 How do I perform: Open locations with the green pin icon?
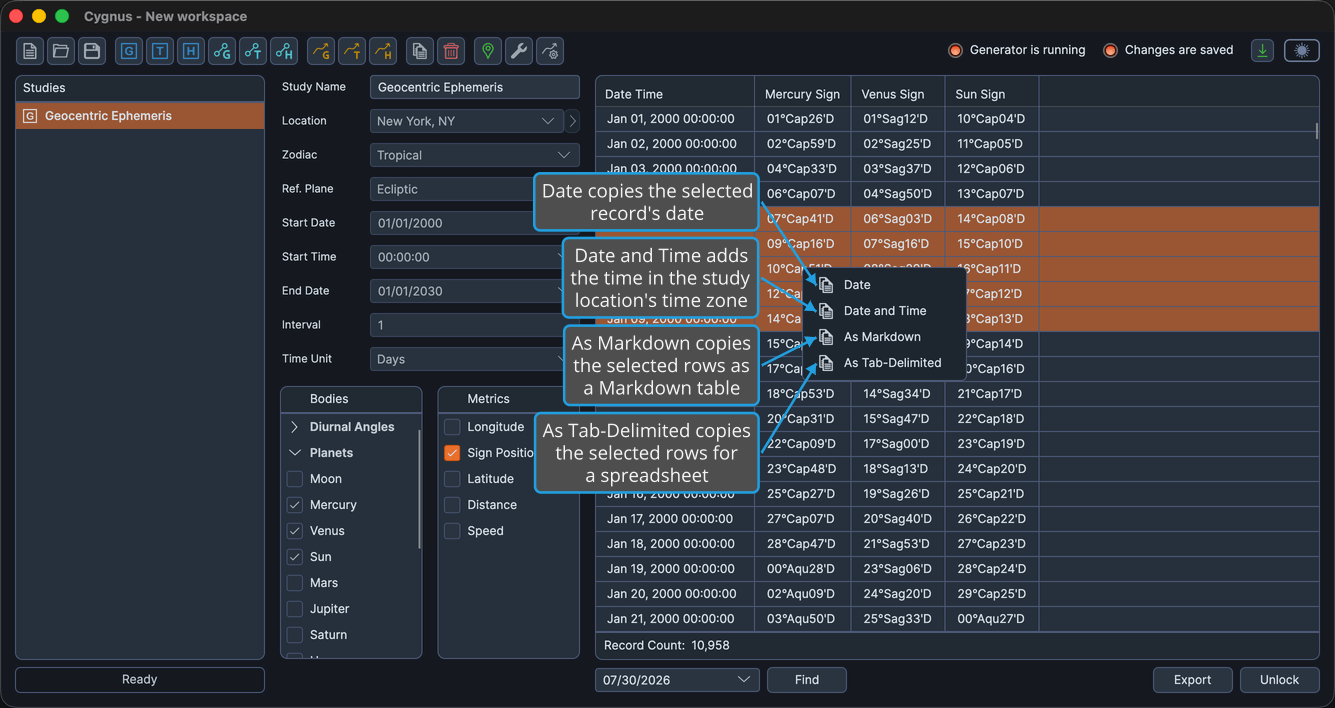(x=488, y=51)
